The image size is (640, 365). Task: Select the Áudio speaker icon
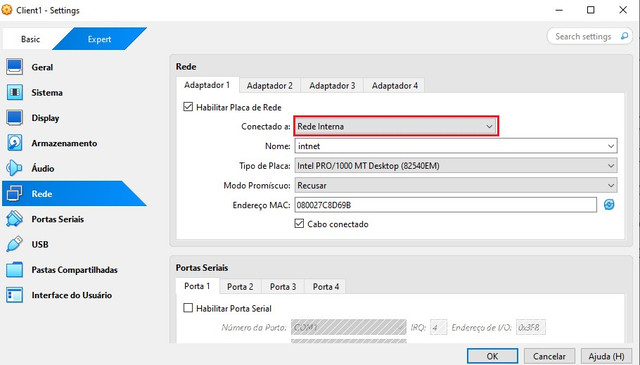pyautogui.click(x=14, y=168)
